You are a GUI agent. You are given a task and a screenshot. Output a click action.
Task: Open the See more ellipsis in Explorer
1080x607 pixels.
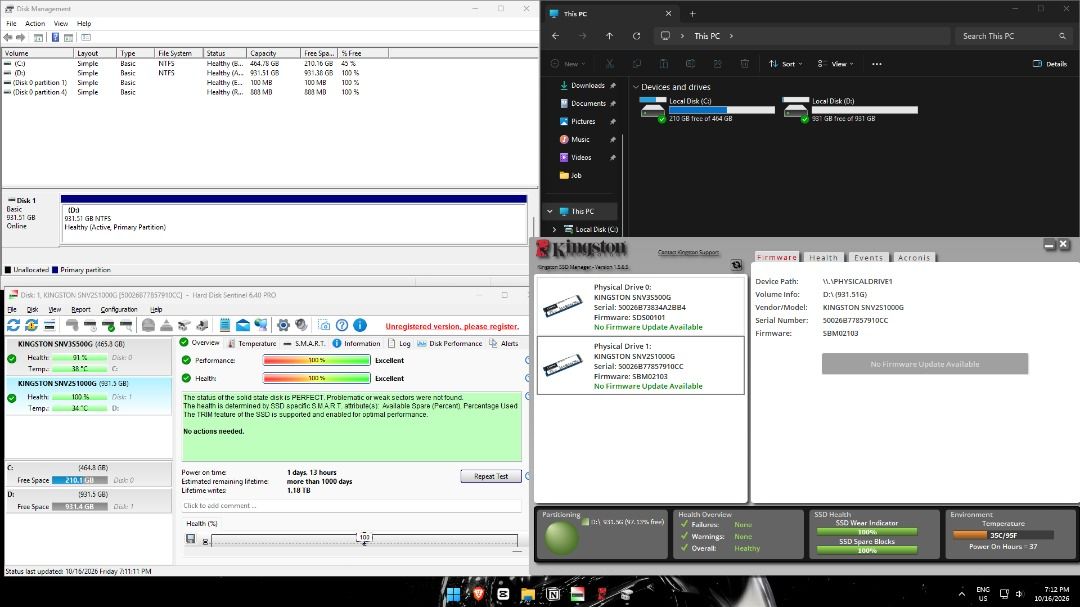pyautogui.click(x=877, y=64)
